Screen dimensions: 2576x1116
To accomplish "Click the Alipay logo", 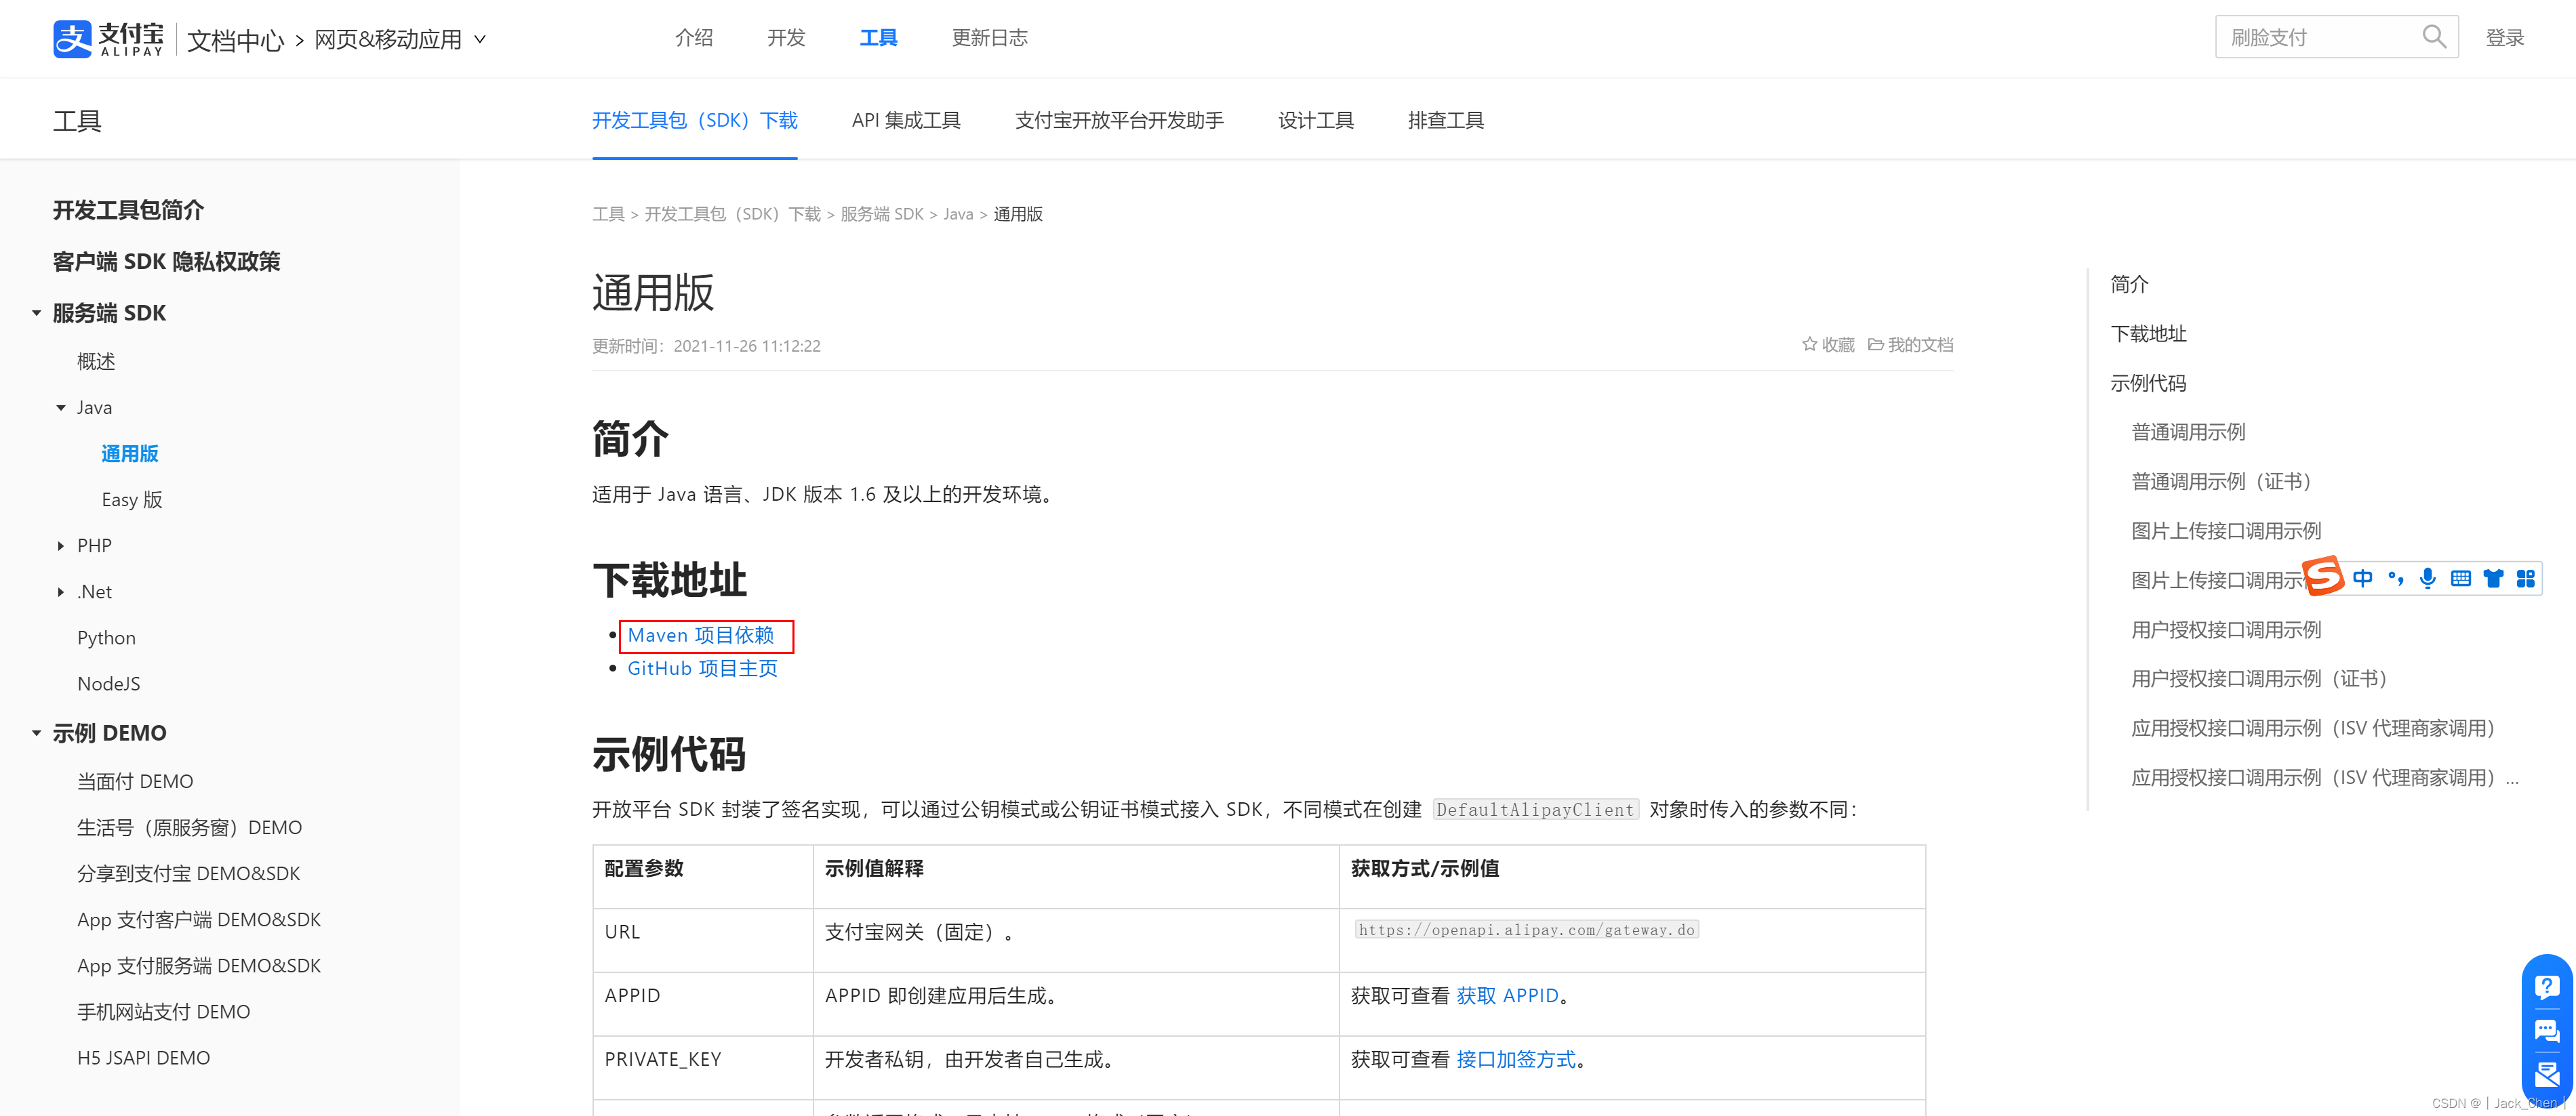I will pos(108,38).
